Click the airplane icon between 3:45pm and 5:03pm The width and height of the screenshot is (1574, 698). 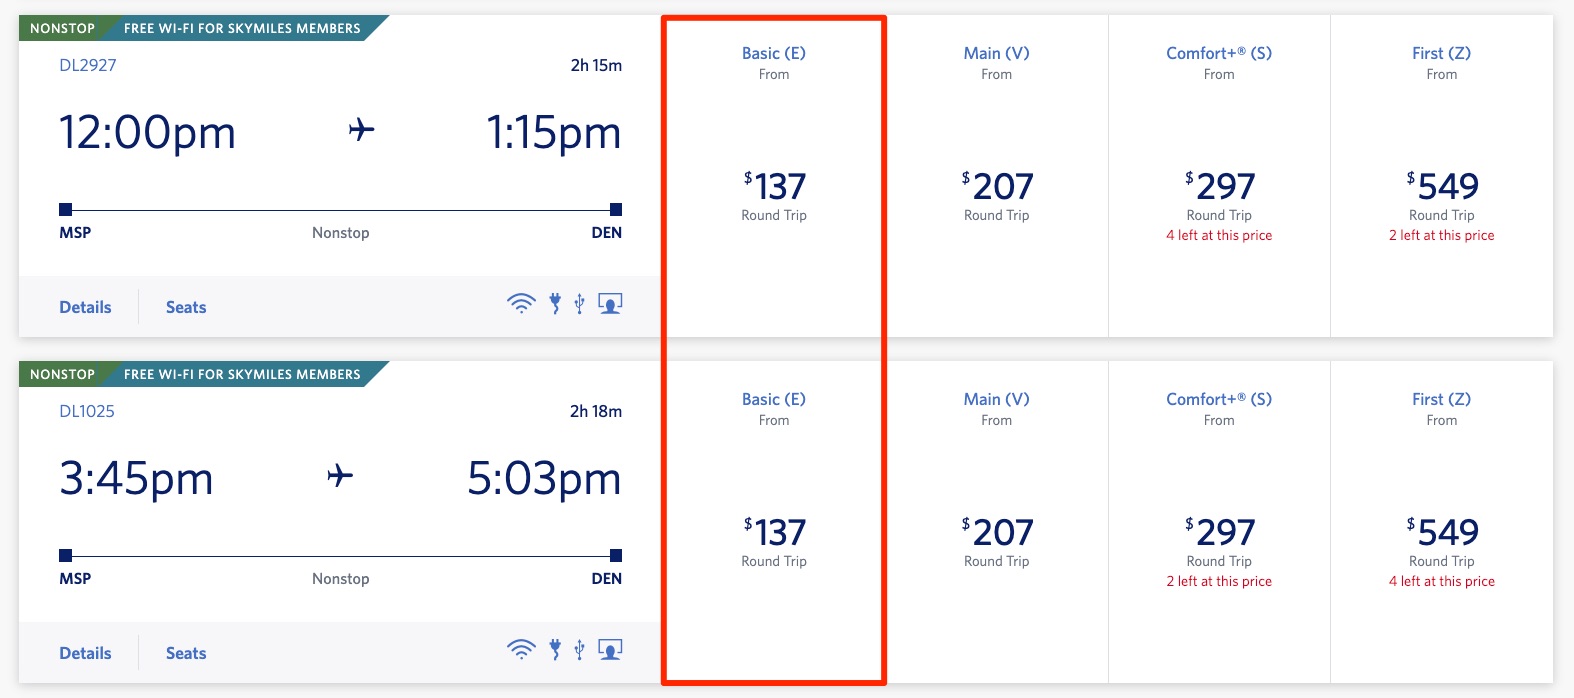click(x=339, y=477)
